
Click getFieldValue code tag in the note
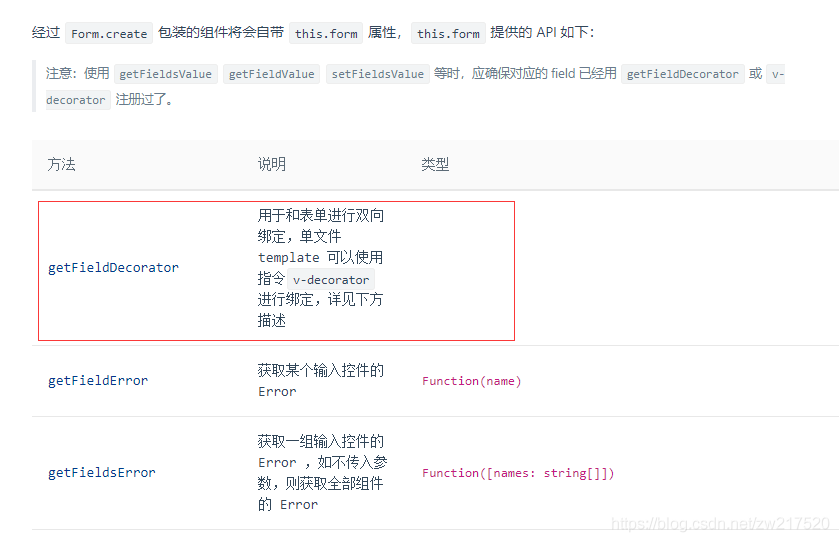click(271, 74)
